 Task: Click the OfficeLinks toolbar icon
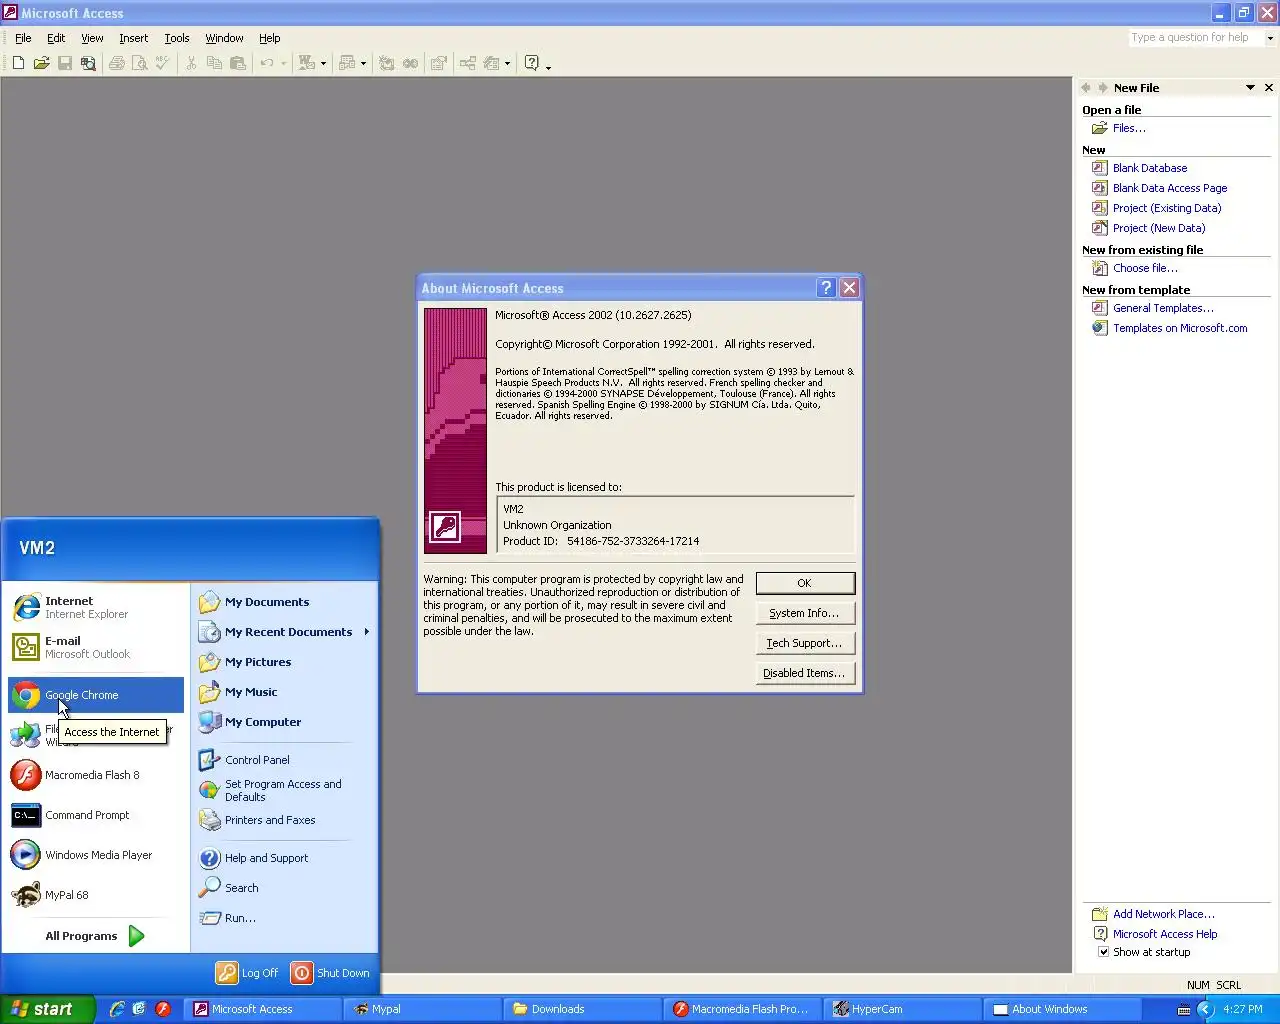coord(307,63)
